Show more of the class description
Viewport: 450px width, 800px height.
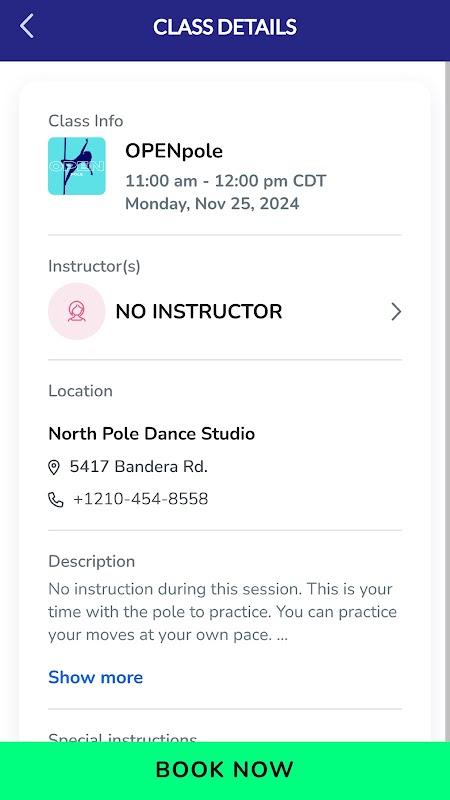pyautogui.click(x=95, y=677)
